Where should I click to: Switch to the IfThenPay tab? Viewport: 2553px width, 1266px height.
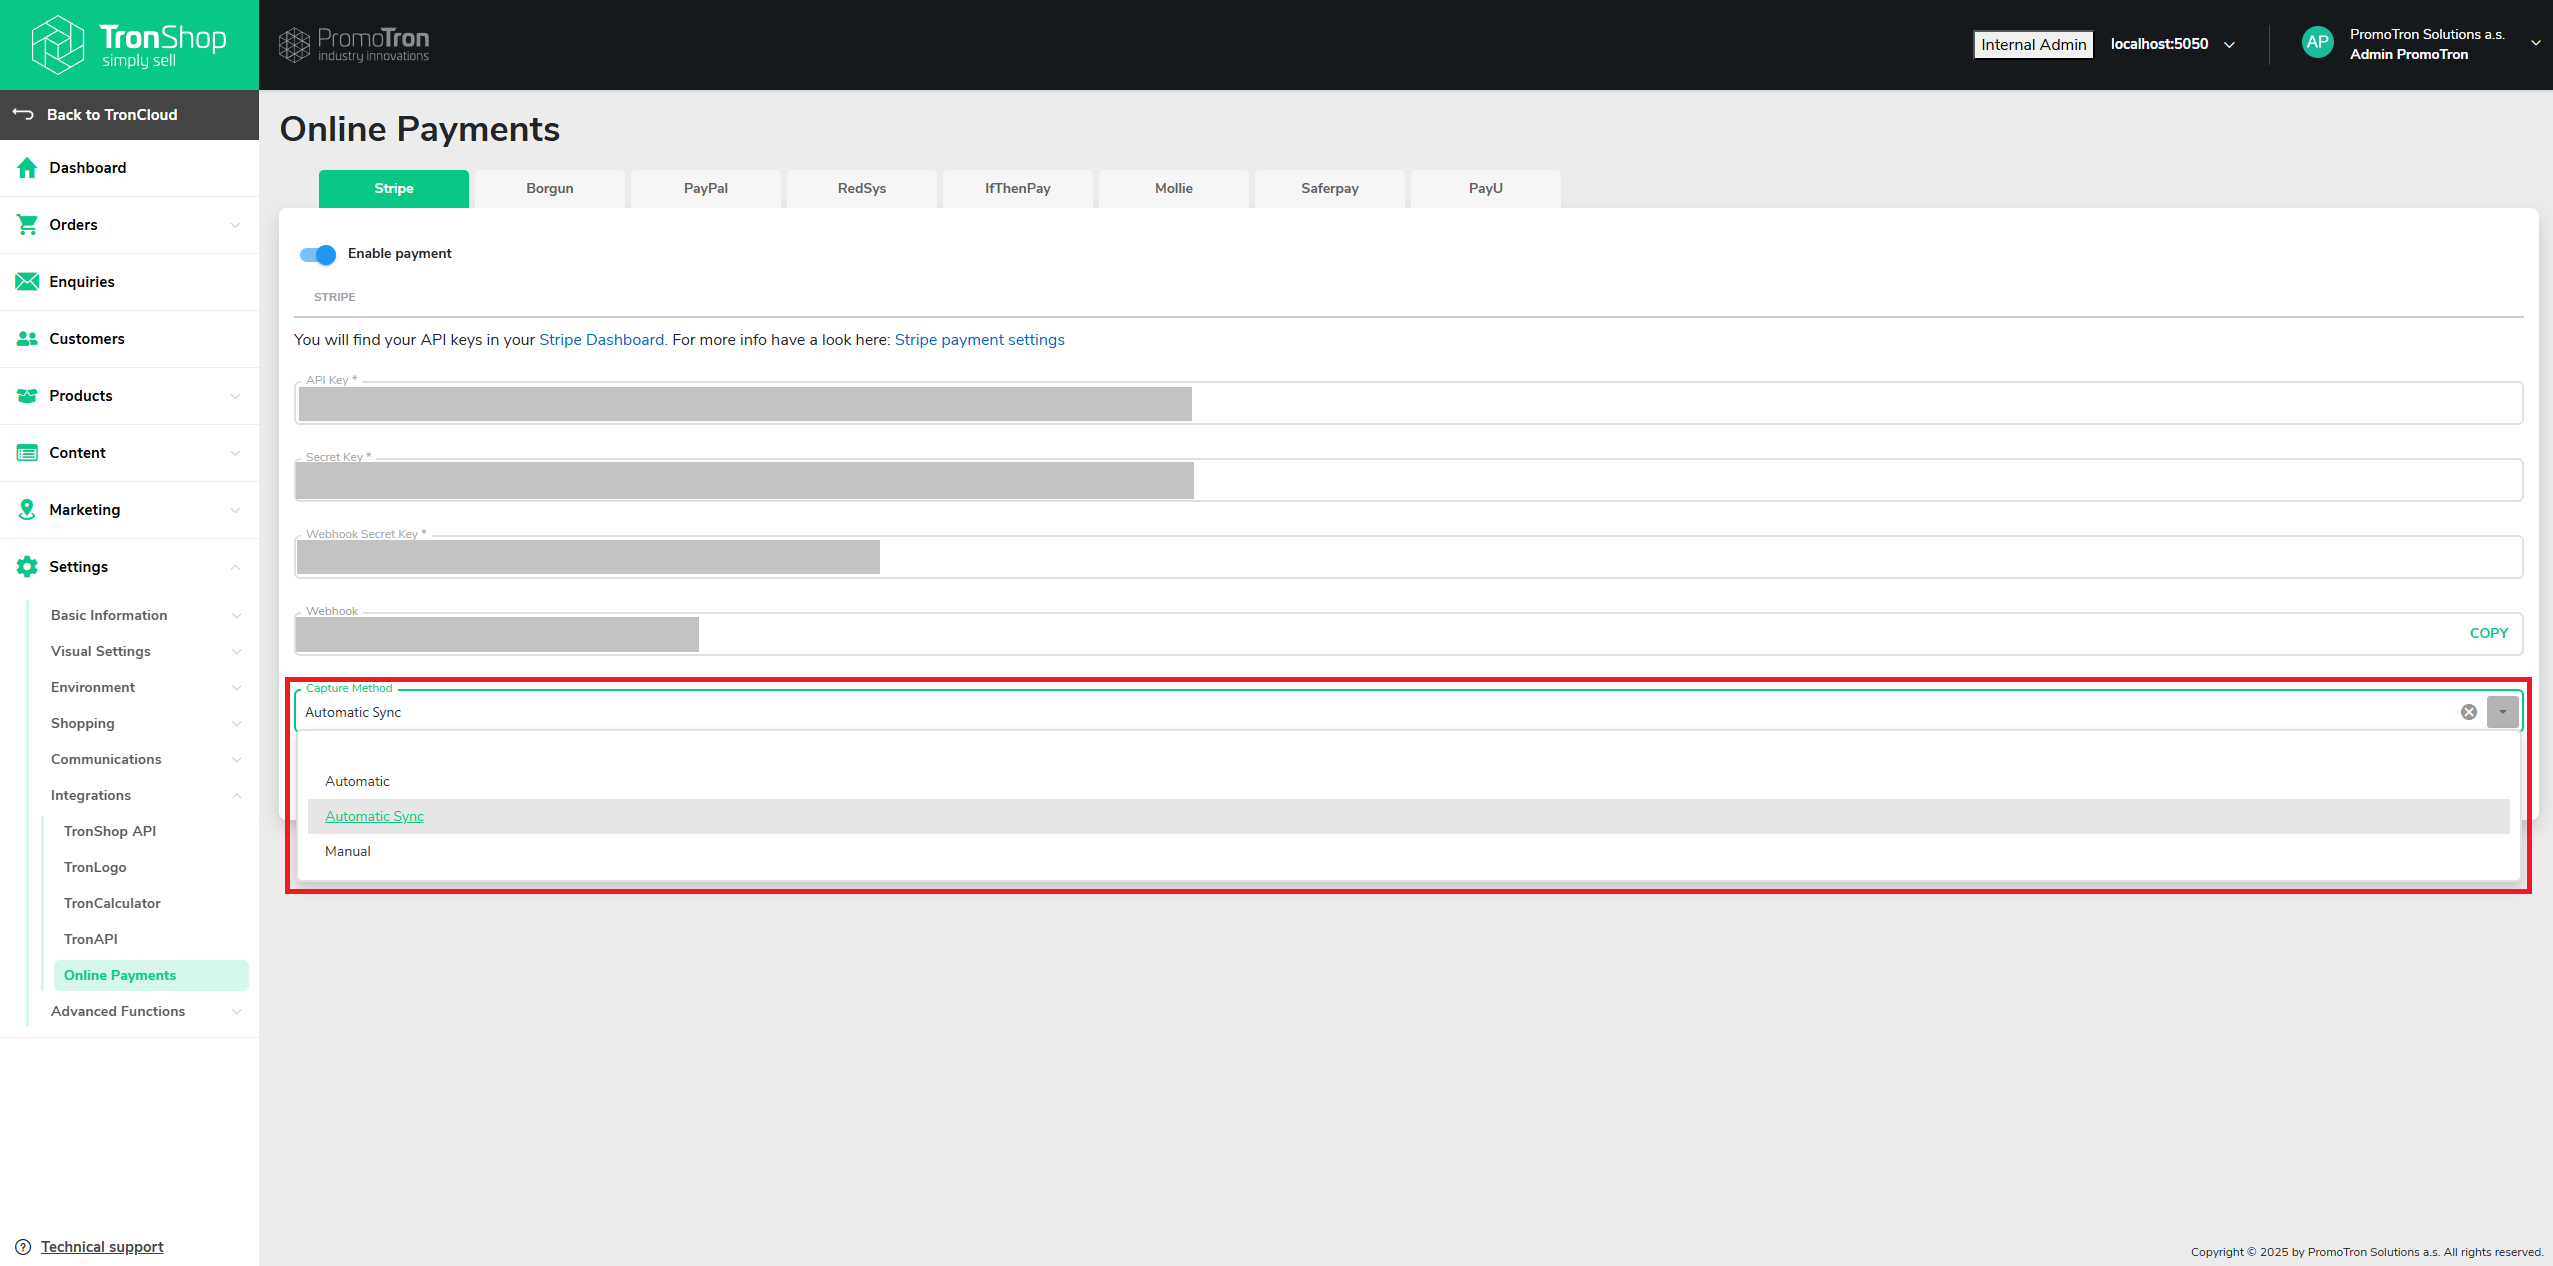point(1018,189)
